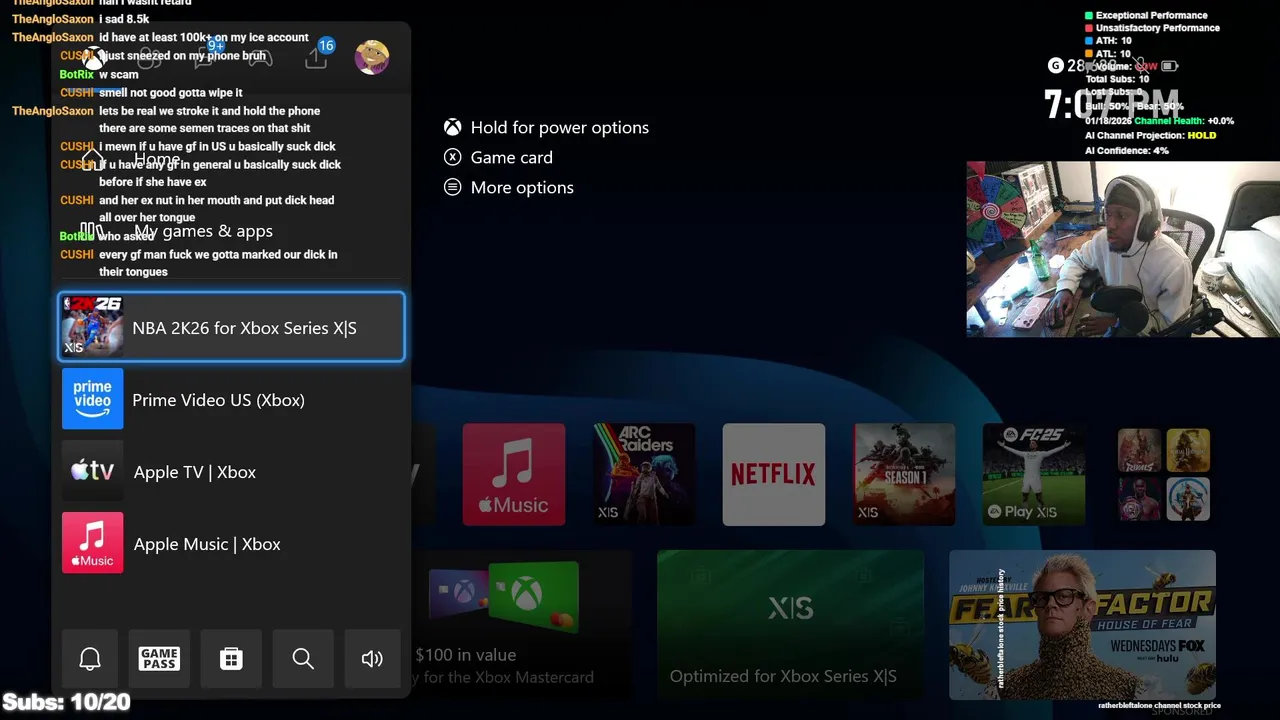Open the Xbox logo tab in guide
The image size is (1280, 720).
coord(93,58)
